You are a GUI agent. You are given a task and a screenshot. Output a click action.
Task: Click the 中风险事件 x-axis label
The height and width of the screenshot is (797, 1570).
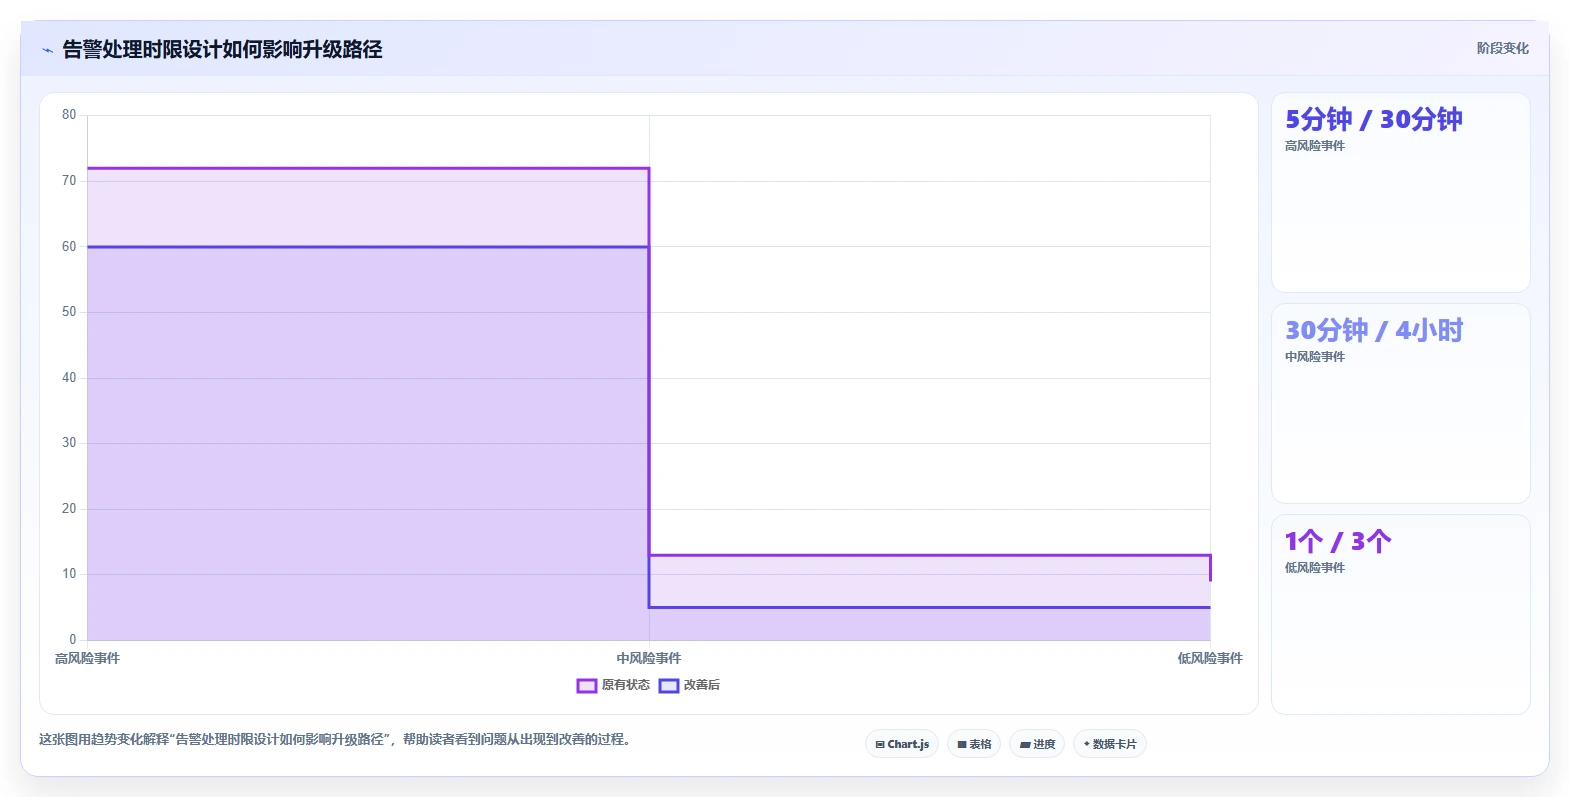pyautogui.click(x=649, y=658)
